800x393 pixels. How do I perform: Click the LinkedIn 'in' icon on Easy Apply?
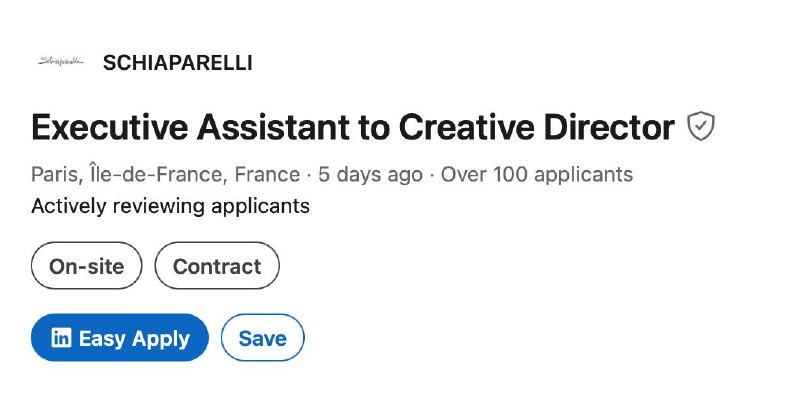pyautogui.click(x=61, y=338)
